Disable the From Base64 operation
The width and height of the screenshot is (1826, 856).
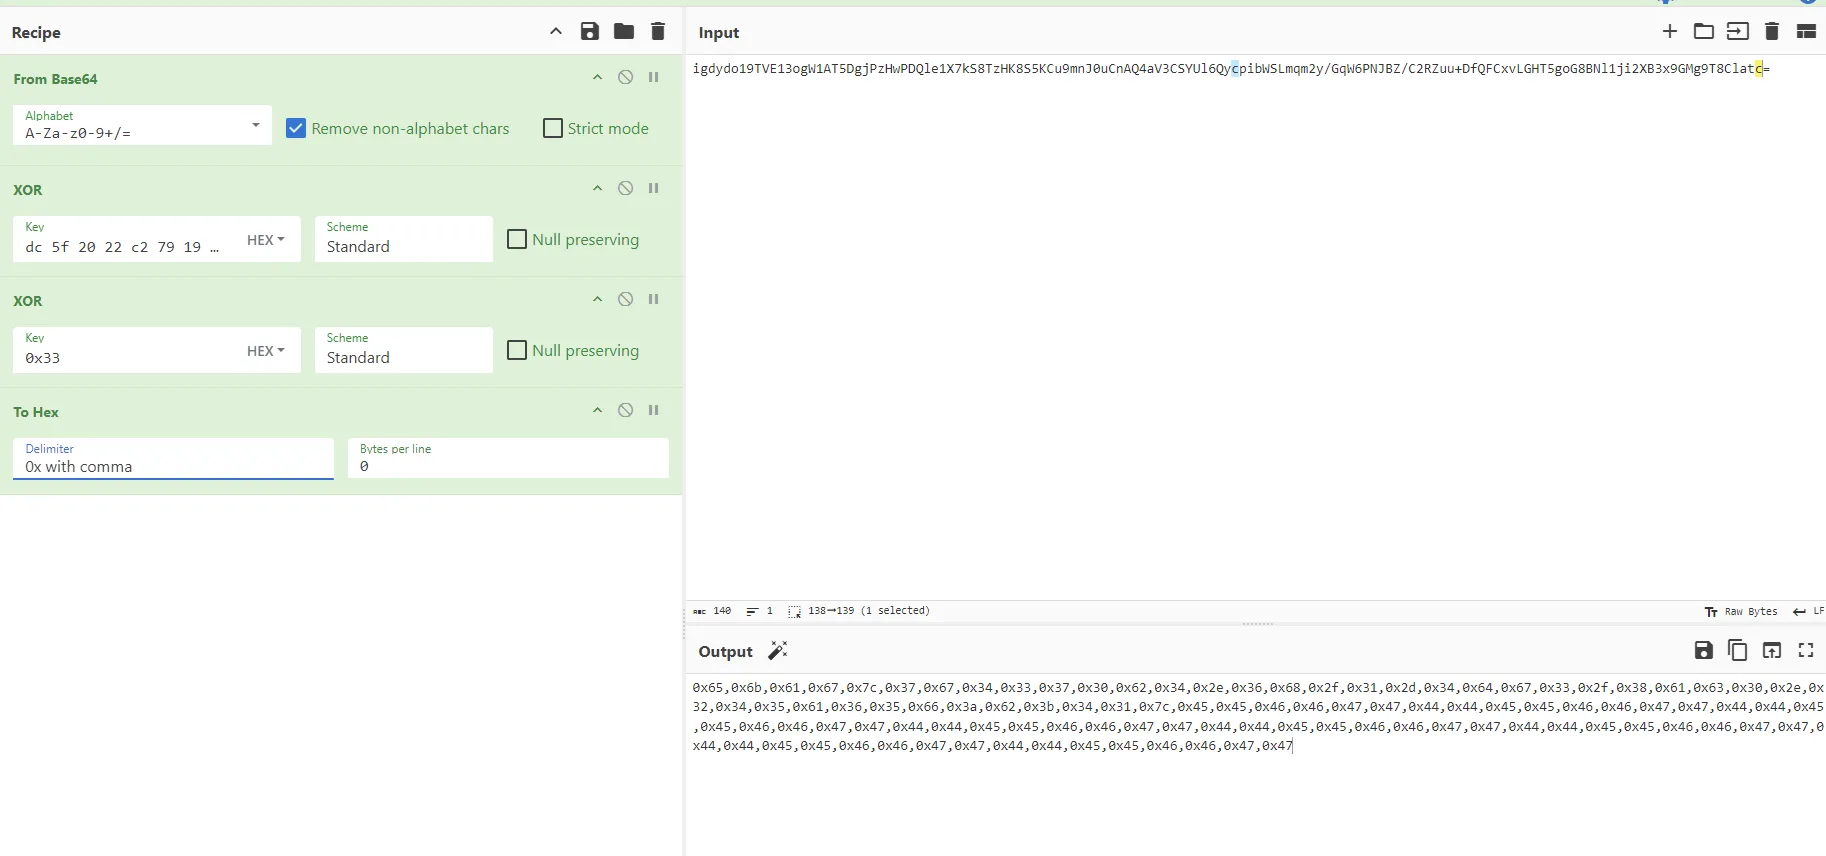tap(625, 78)
